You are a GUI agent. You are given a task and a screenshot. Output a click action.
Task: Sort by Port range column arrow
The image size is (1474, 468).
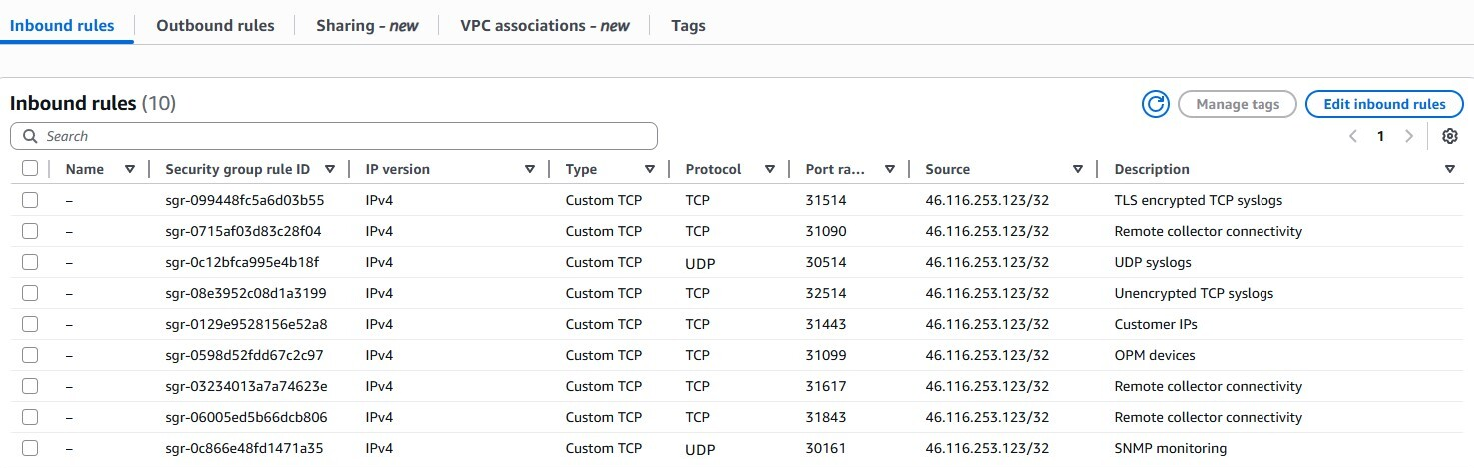(x=889, y=169)
